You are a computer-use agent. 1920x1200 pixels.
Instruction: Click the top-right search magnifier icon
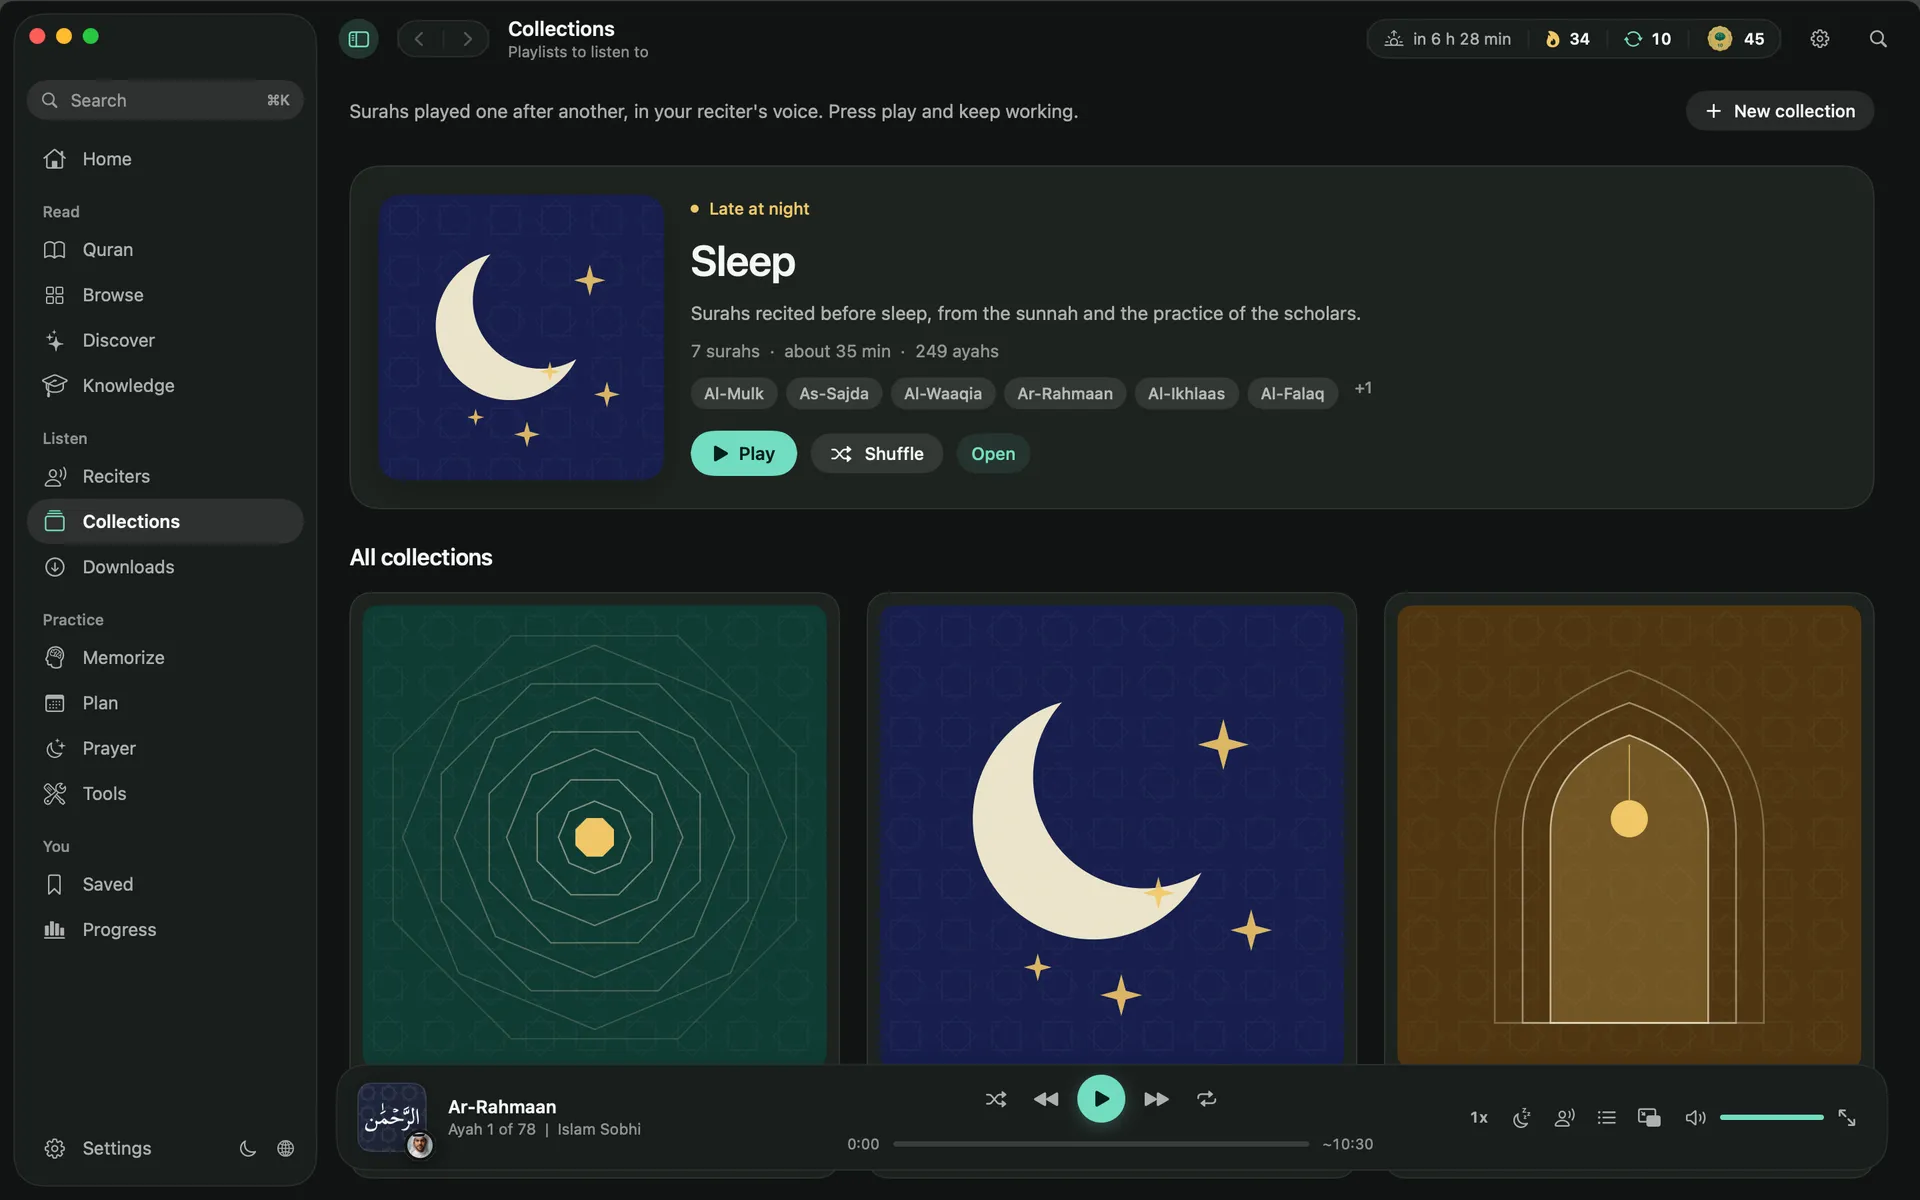tap(1878, 39)
